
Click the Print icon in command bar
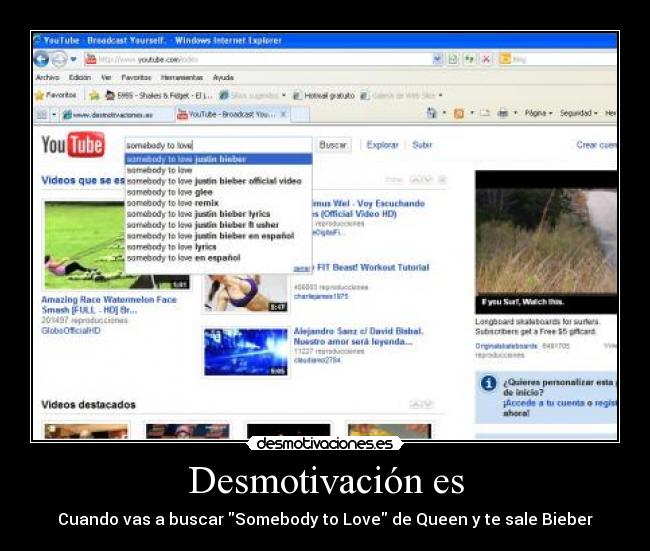tap(502, 113)
